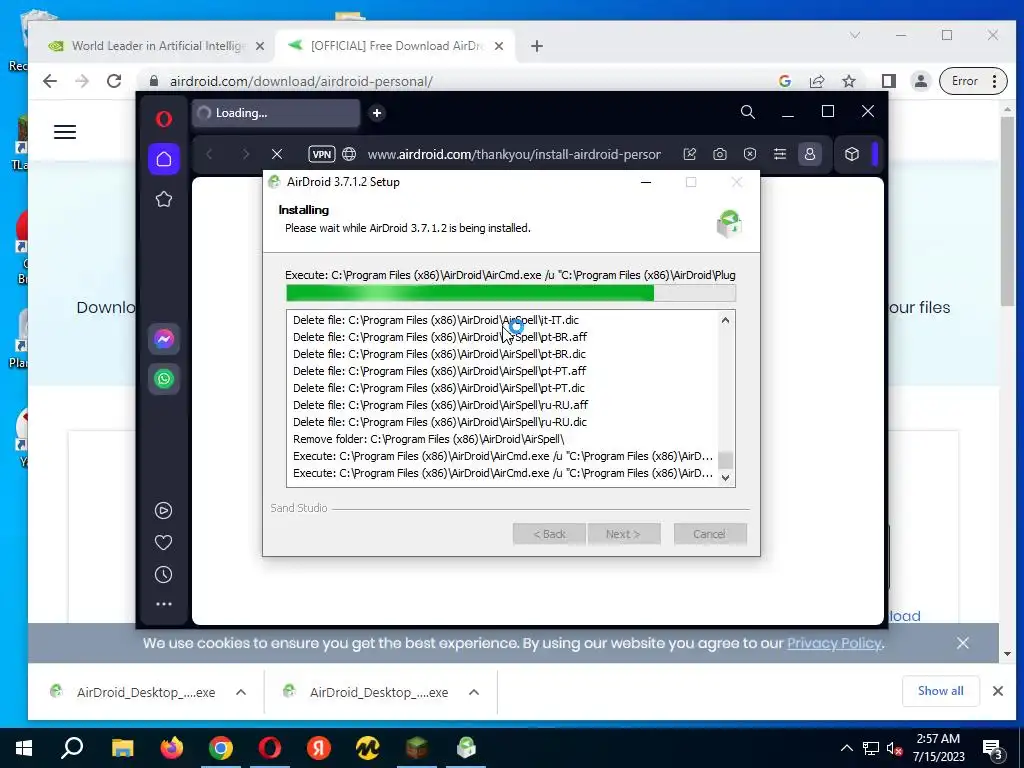Minimize the AirDroid Setup window

(x=646, y=182)
